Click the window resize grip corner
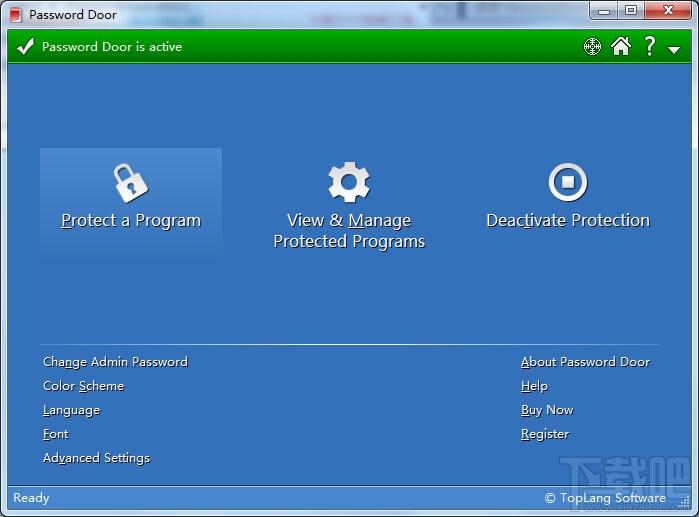The image size is (699, 517). pyautogui.click(x=686, y=504)
